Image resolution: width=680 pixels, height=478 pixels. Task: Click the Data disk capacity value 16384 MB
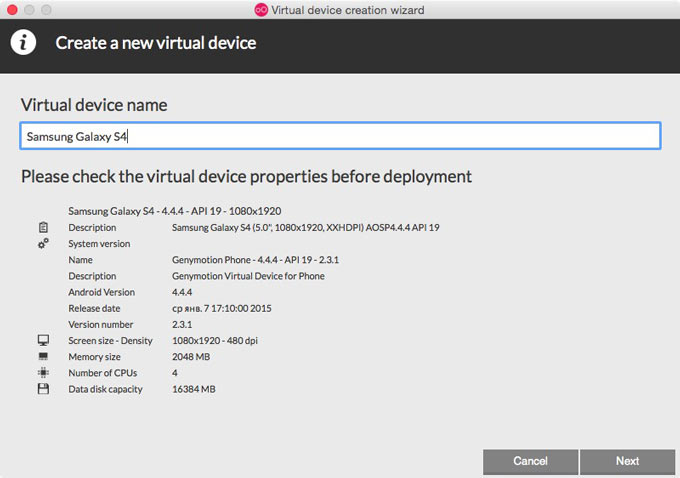click(194, 389)
